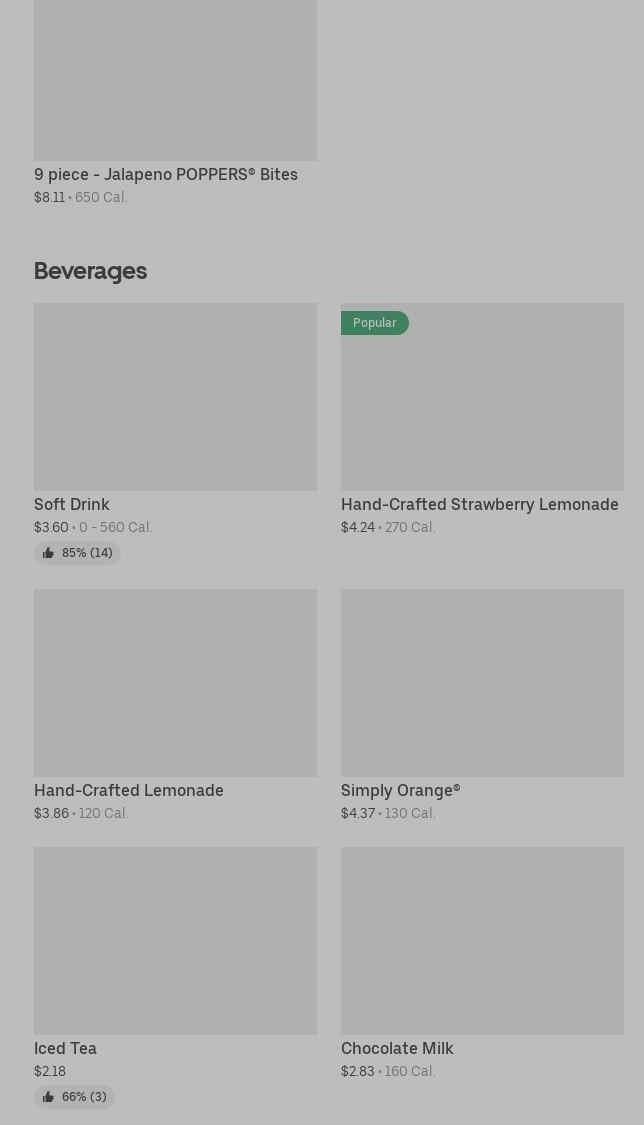The height and width of the screenshot is (1125, 644).
Task: Select the 9 piece Jalapeno POPPERS Bites title
Action: click(x=166, y=174)
